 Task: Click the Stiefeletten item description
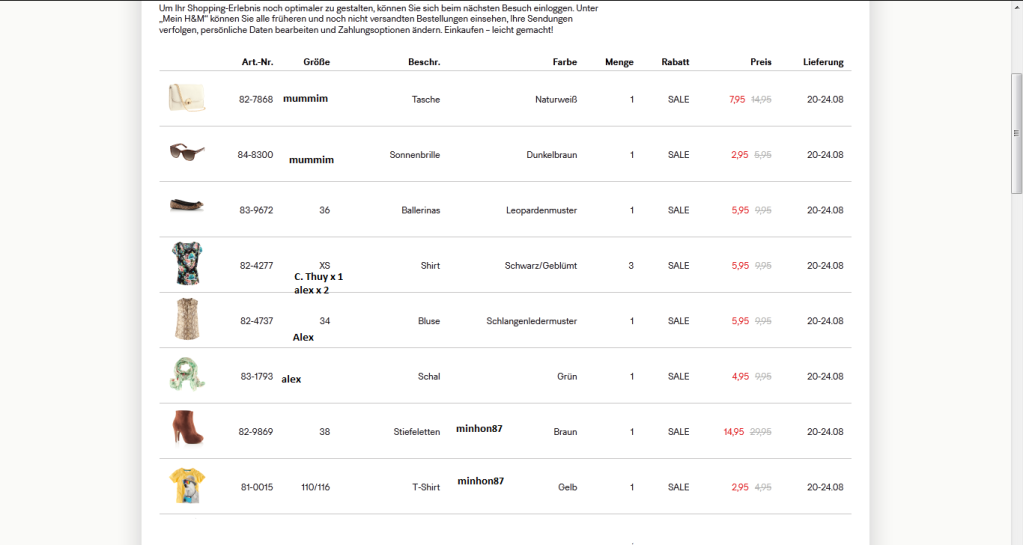click(x=417, y=432)
